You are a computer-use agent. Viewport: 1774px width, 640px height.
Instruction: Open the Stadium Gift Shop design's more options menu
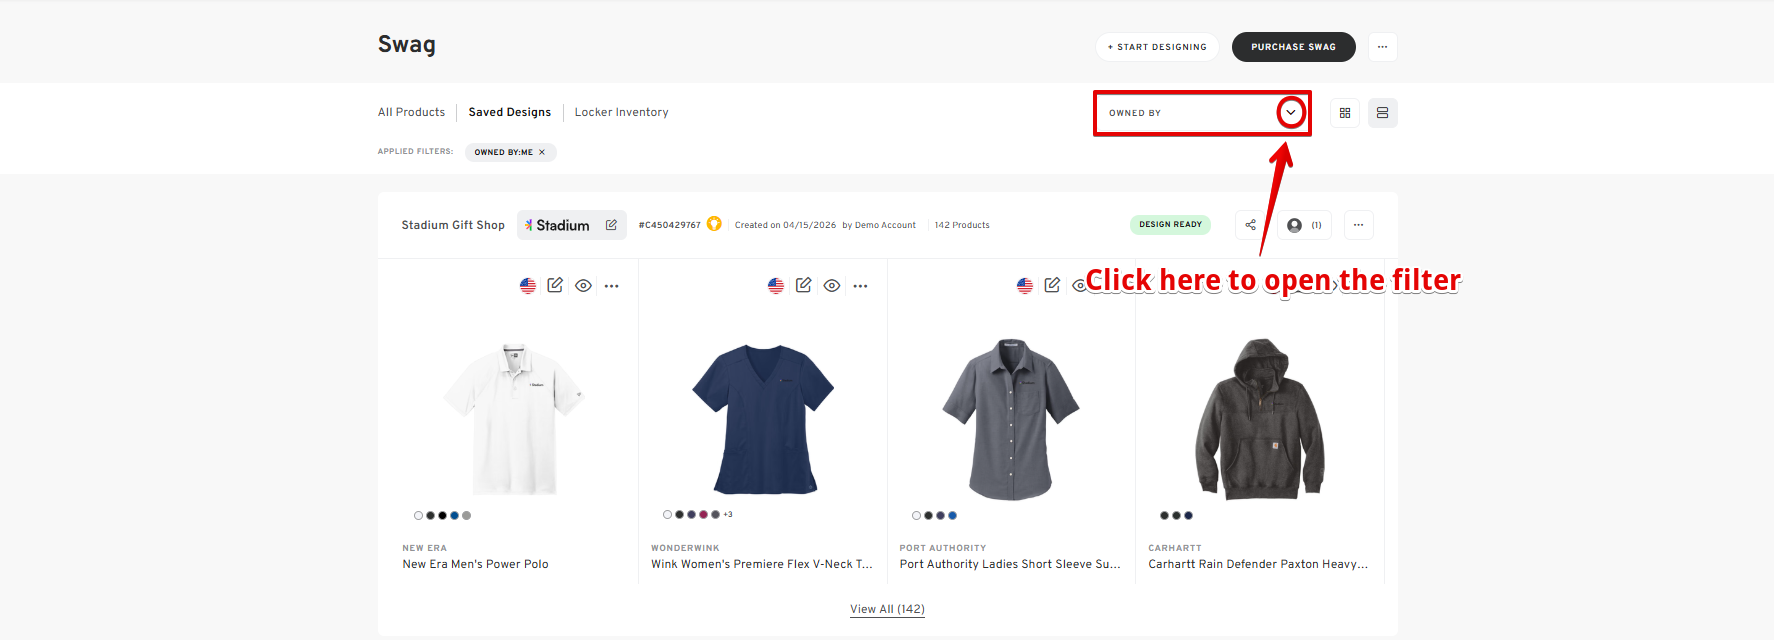coord(1358,225)
